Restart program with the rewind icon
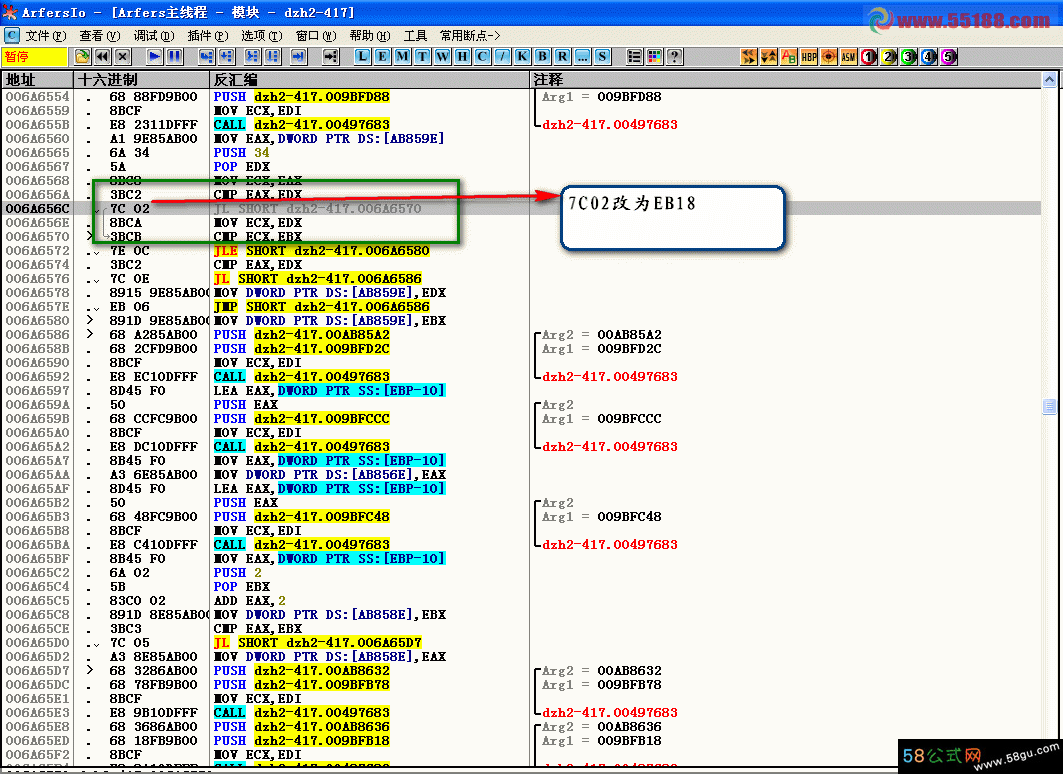Image resolution: width=1063 pixels, height=774 pixels. click(102, 57)
